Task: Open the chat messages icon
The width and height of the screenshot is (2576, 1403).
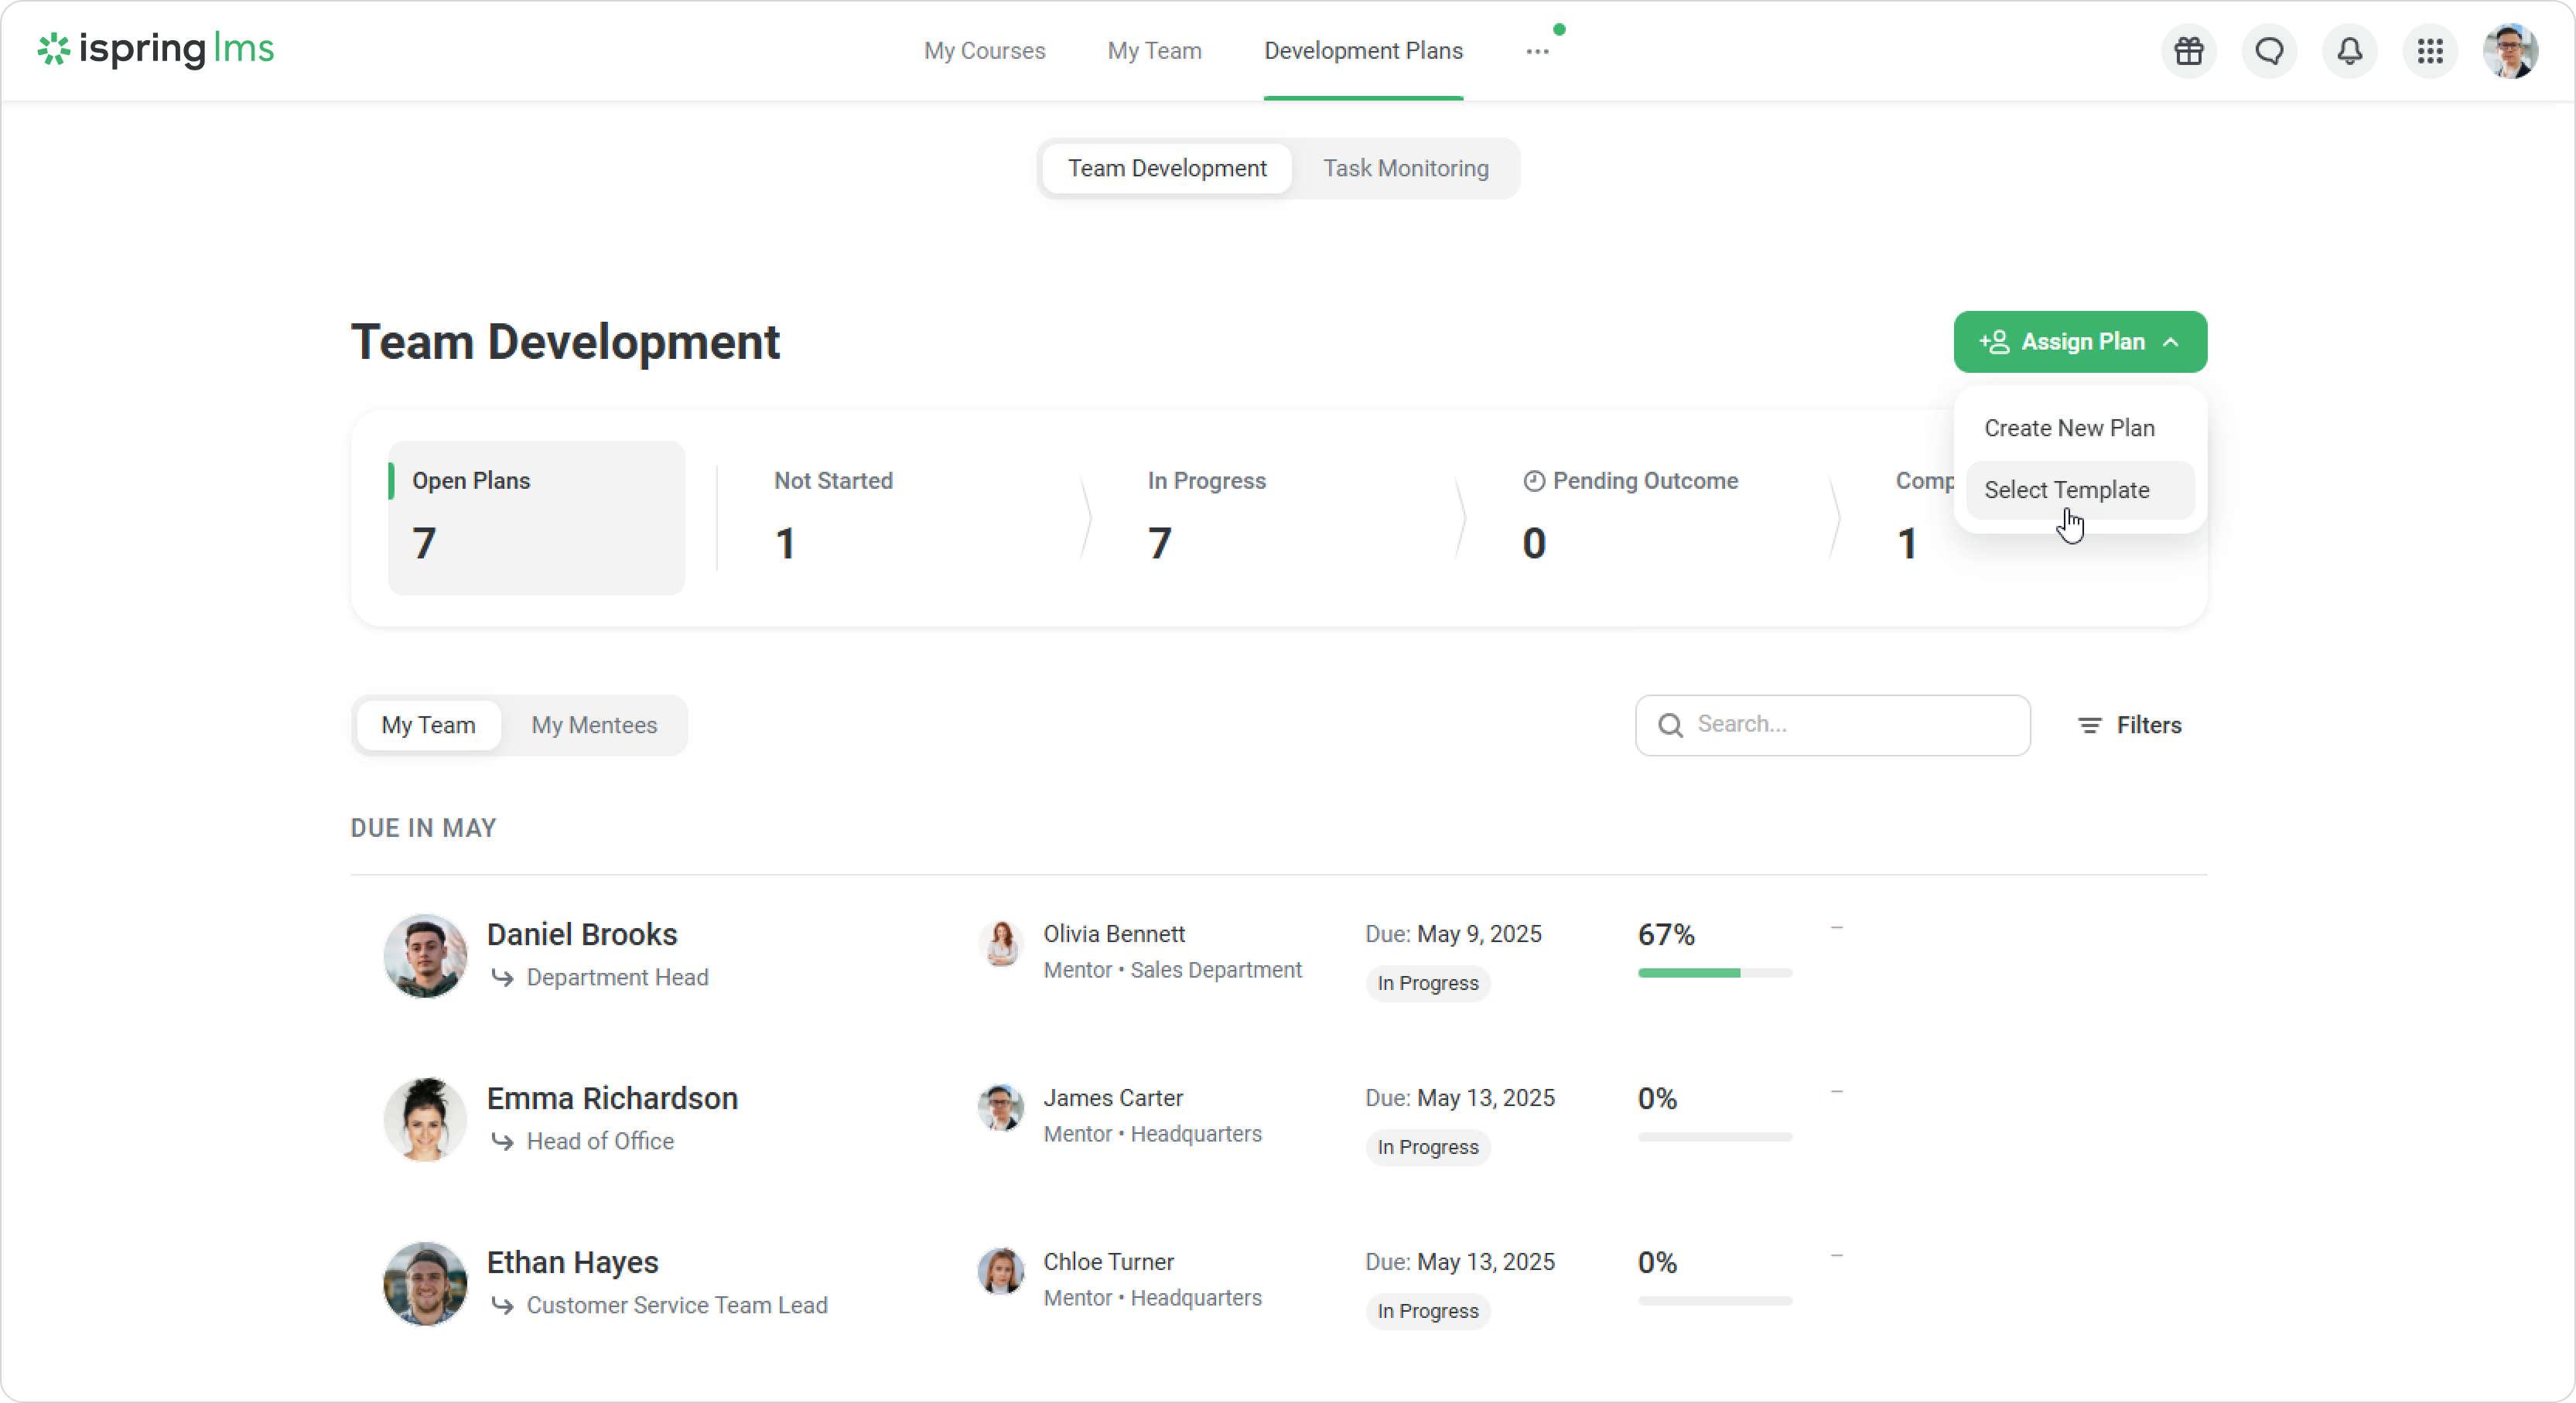Action: tap(2269, 51)
